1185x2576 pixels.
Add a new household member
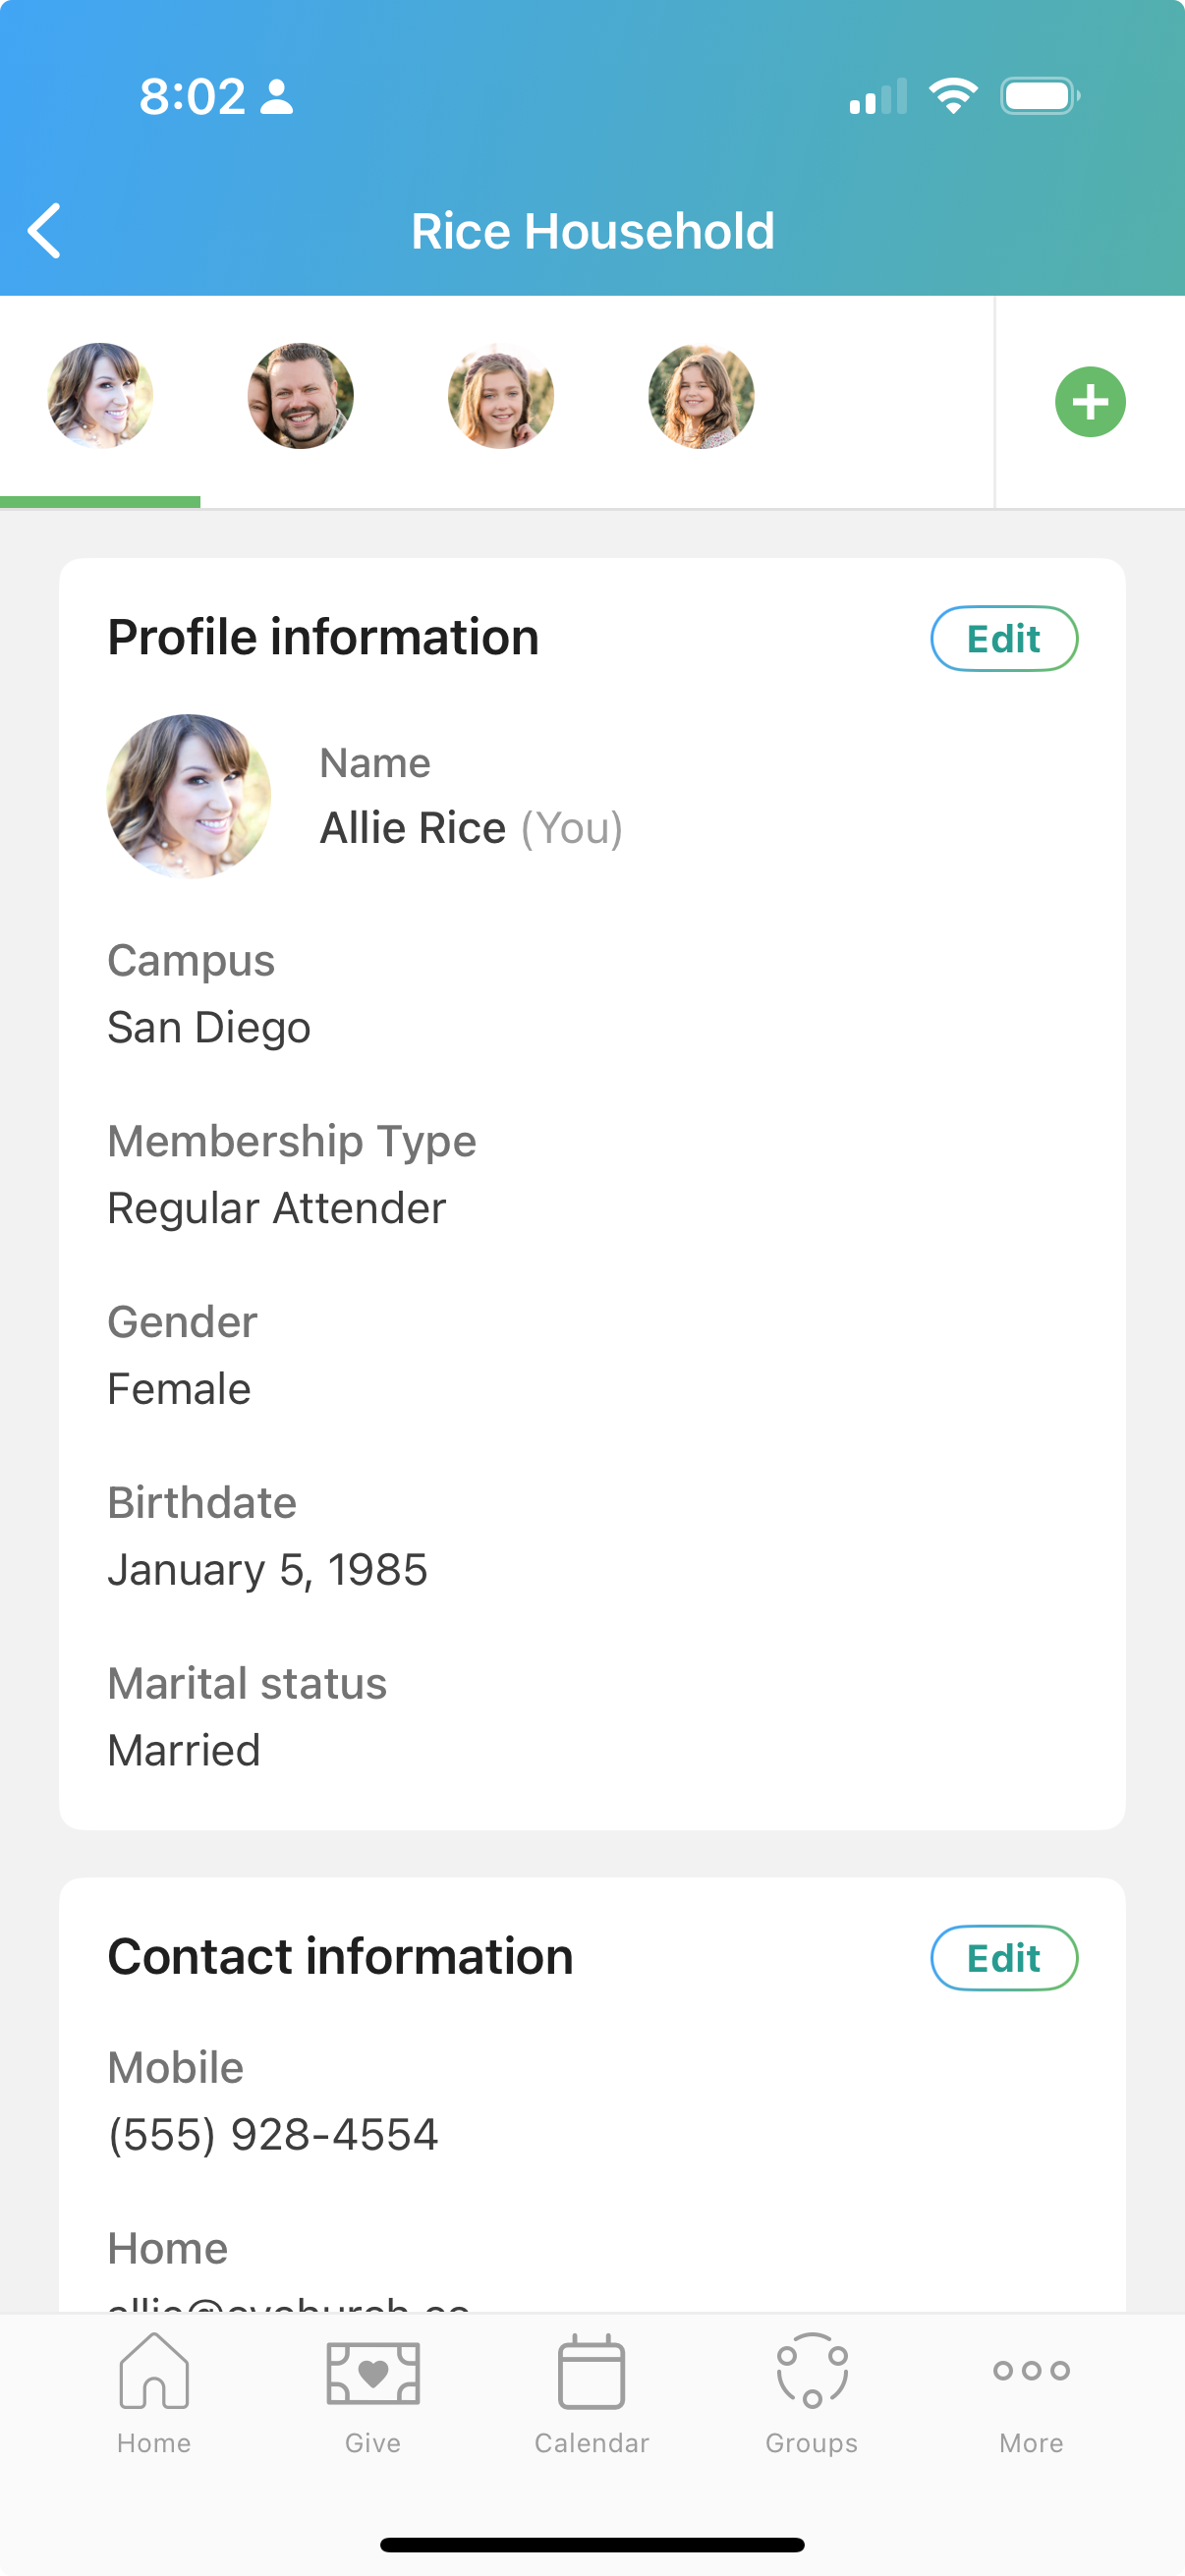tap(1089, 402)
